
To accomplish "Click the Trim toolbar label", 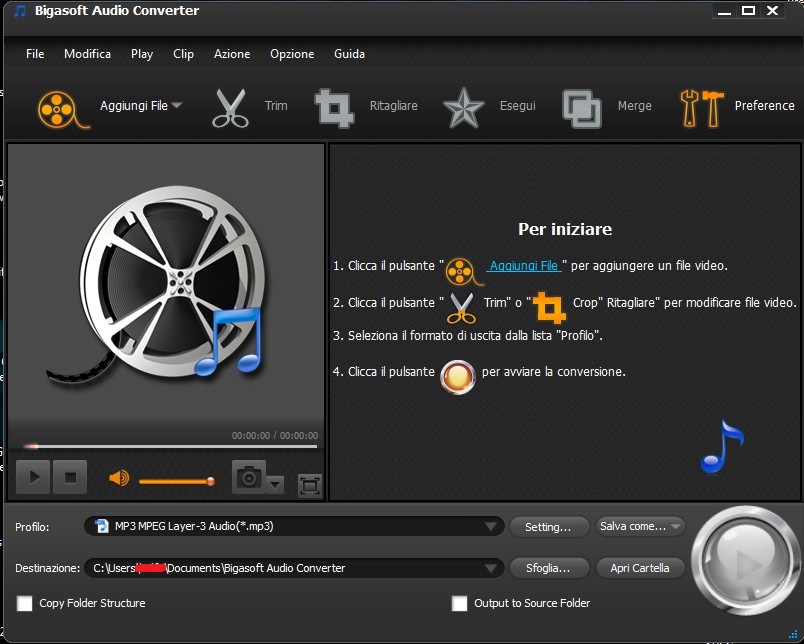I will click(x=276, y=106).
